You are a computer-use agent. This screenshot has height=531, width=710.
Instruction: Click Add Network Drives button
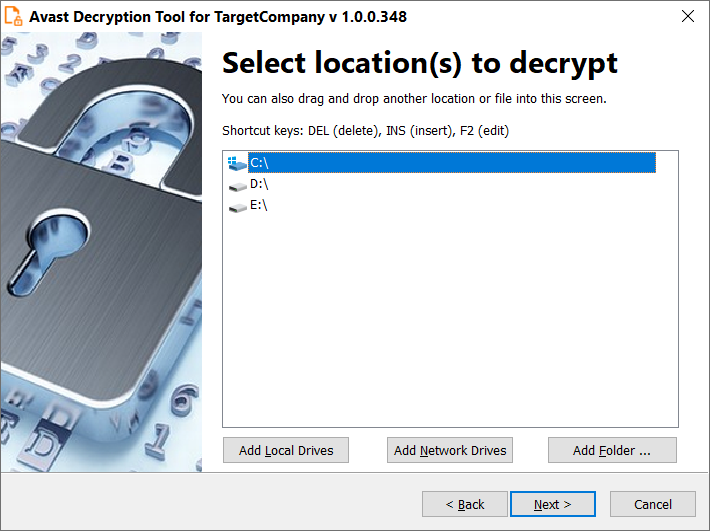[x=450, y=450]
